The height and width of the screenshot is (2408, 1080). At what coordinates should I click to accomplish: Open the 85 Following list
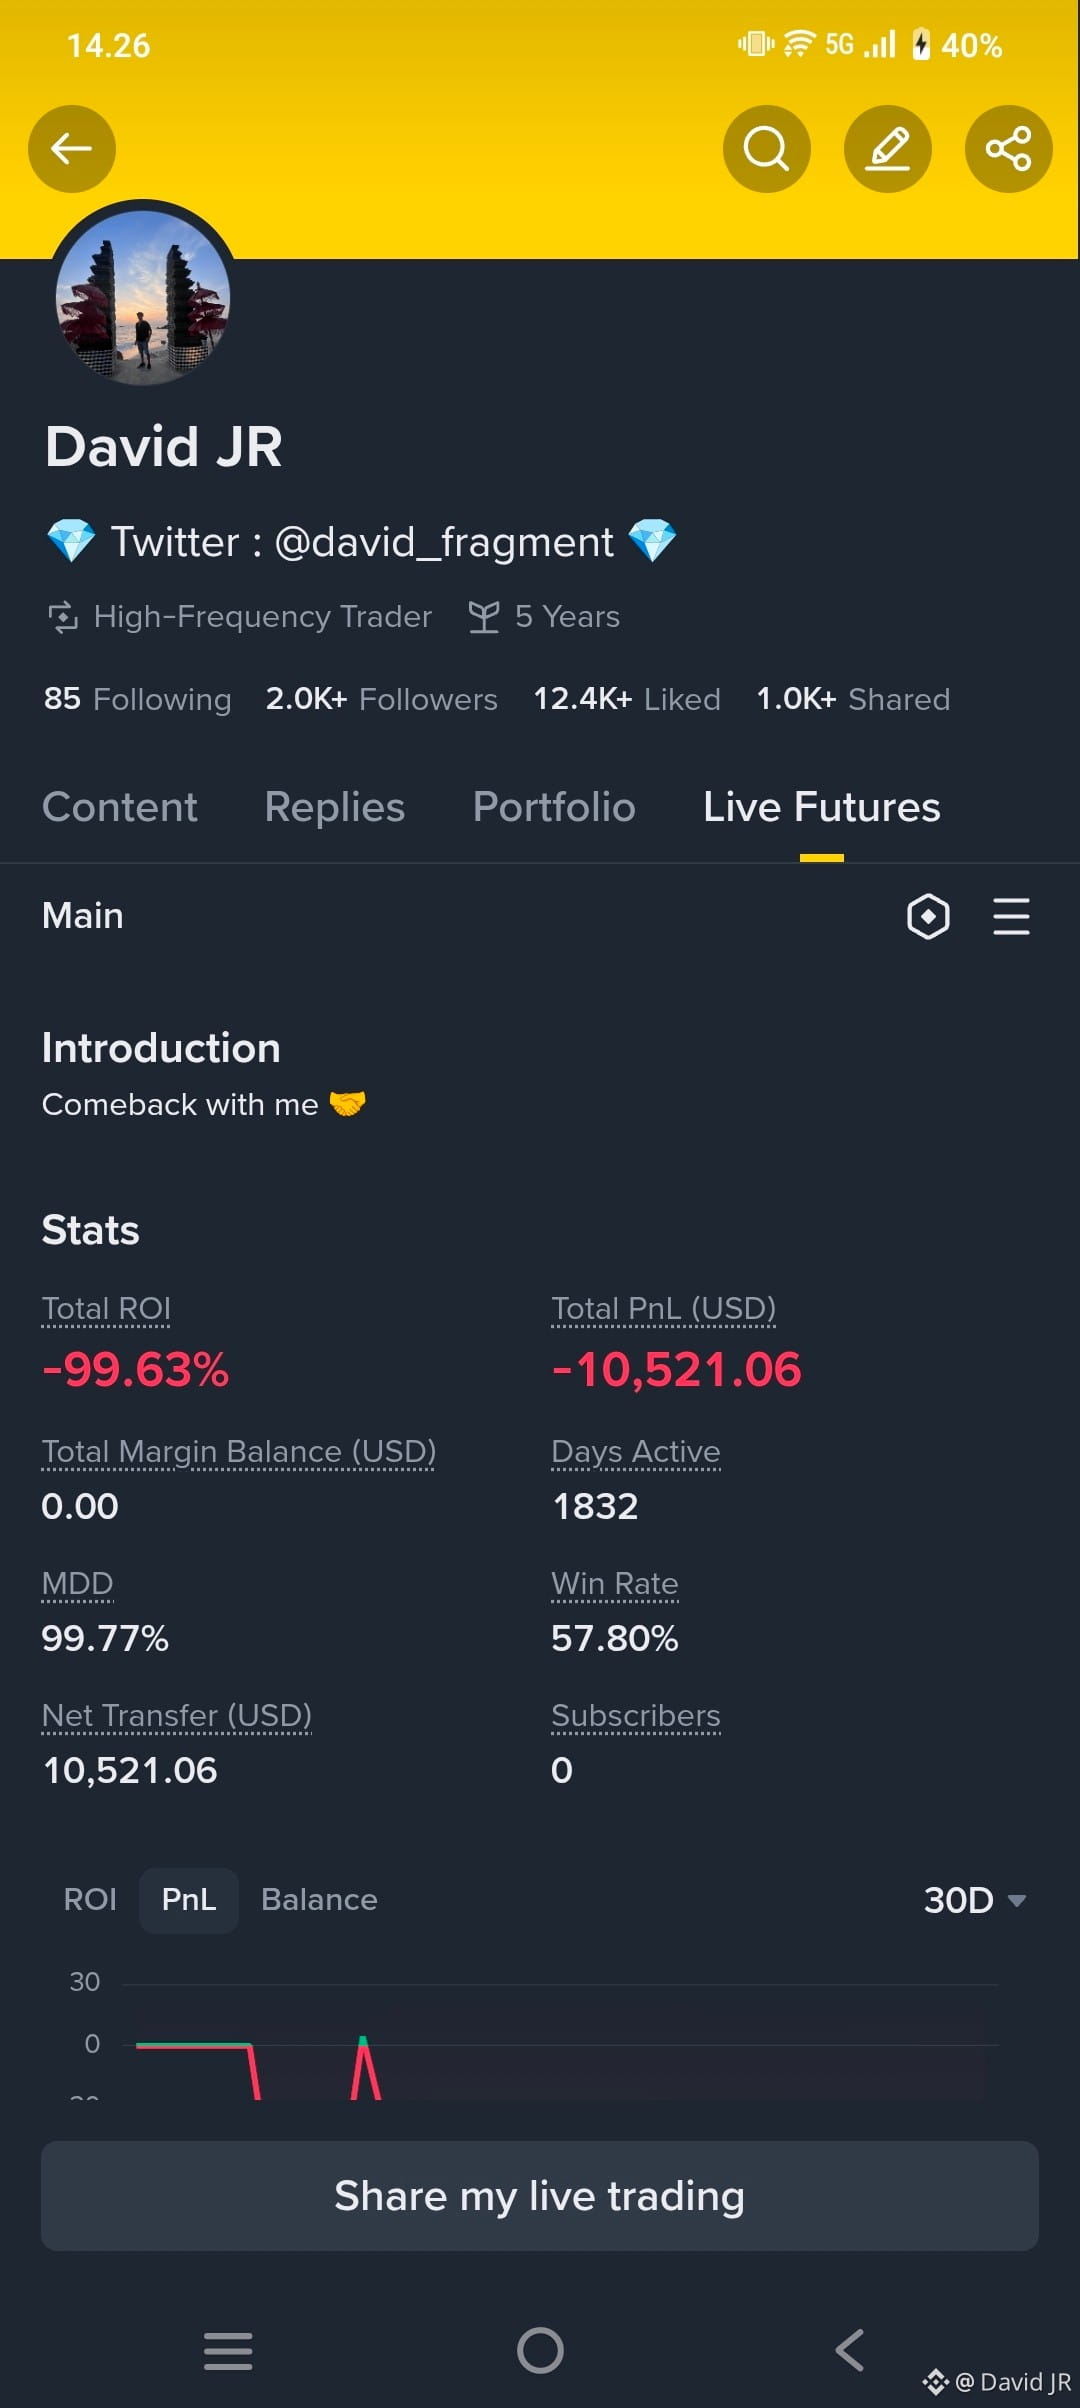pyautogui.click(x=137, y=699)
